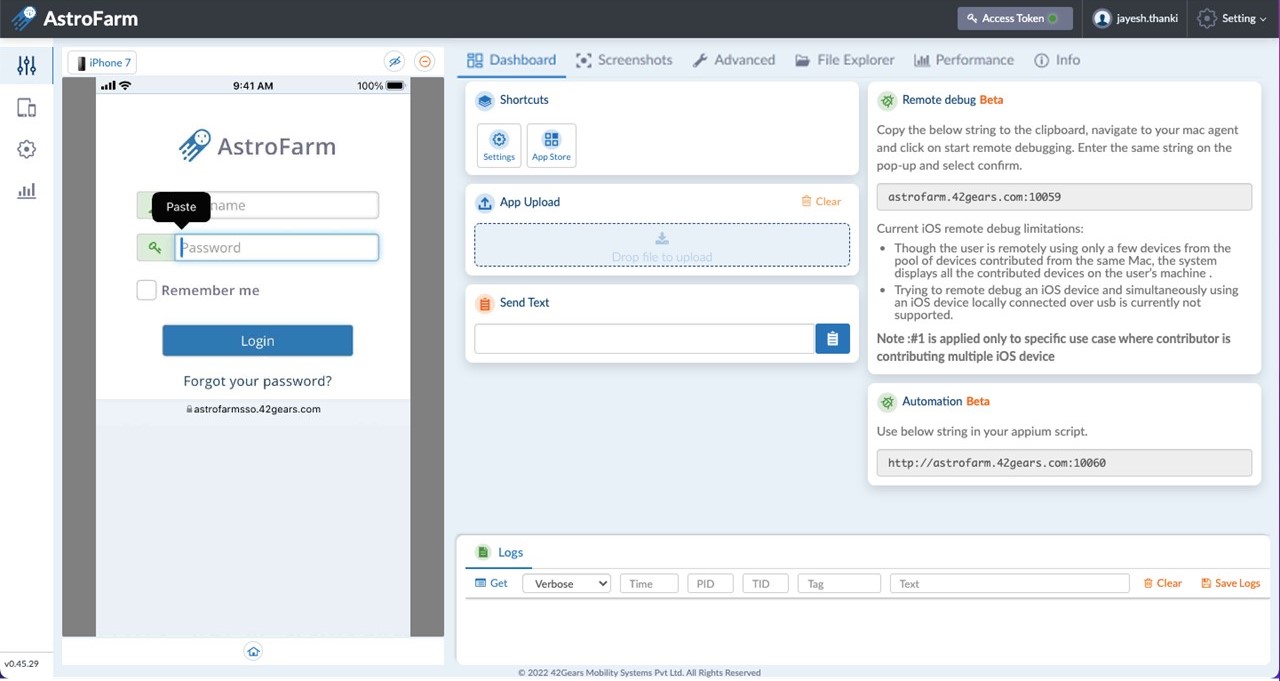The height and width of the screenshot is (681, 1280).
Task: Expand the Verbose log level dropdown
Action: point(566,584)
